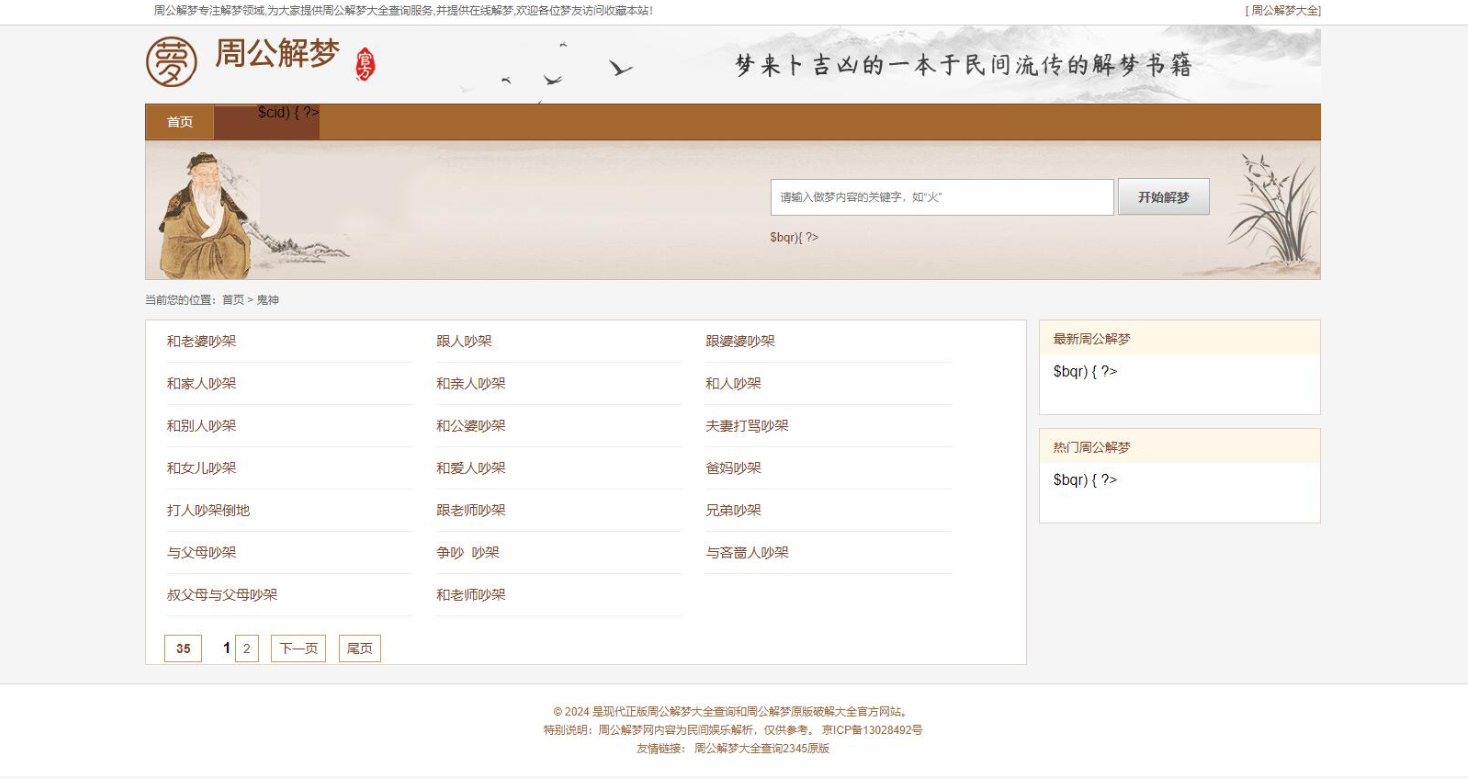
Task: Open the 和公婆吵架 article link
Action: [x=471, y=425]
